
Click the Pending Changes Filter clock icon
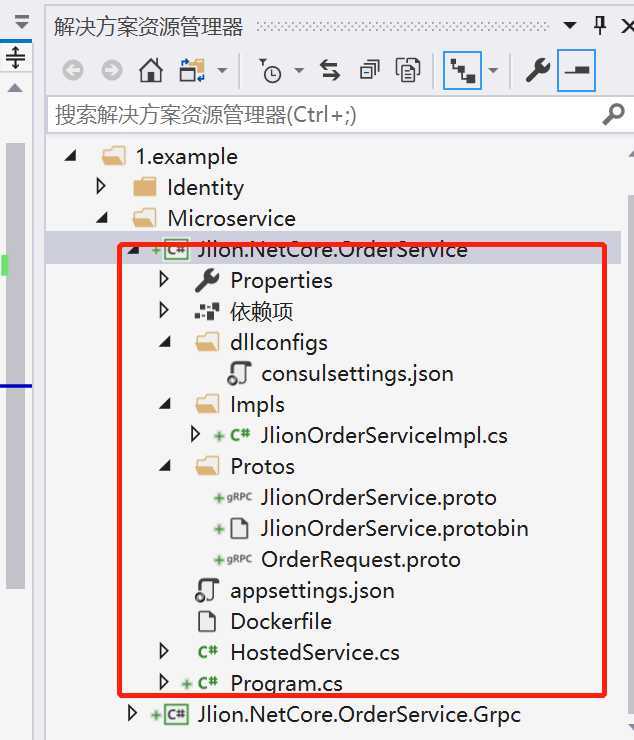click(270, 71)
